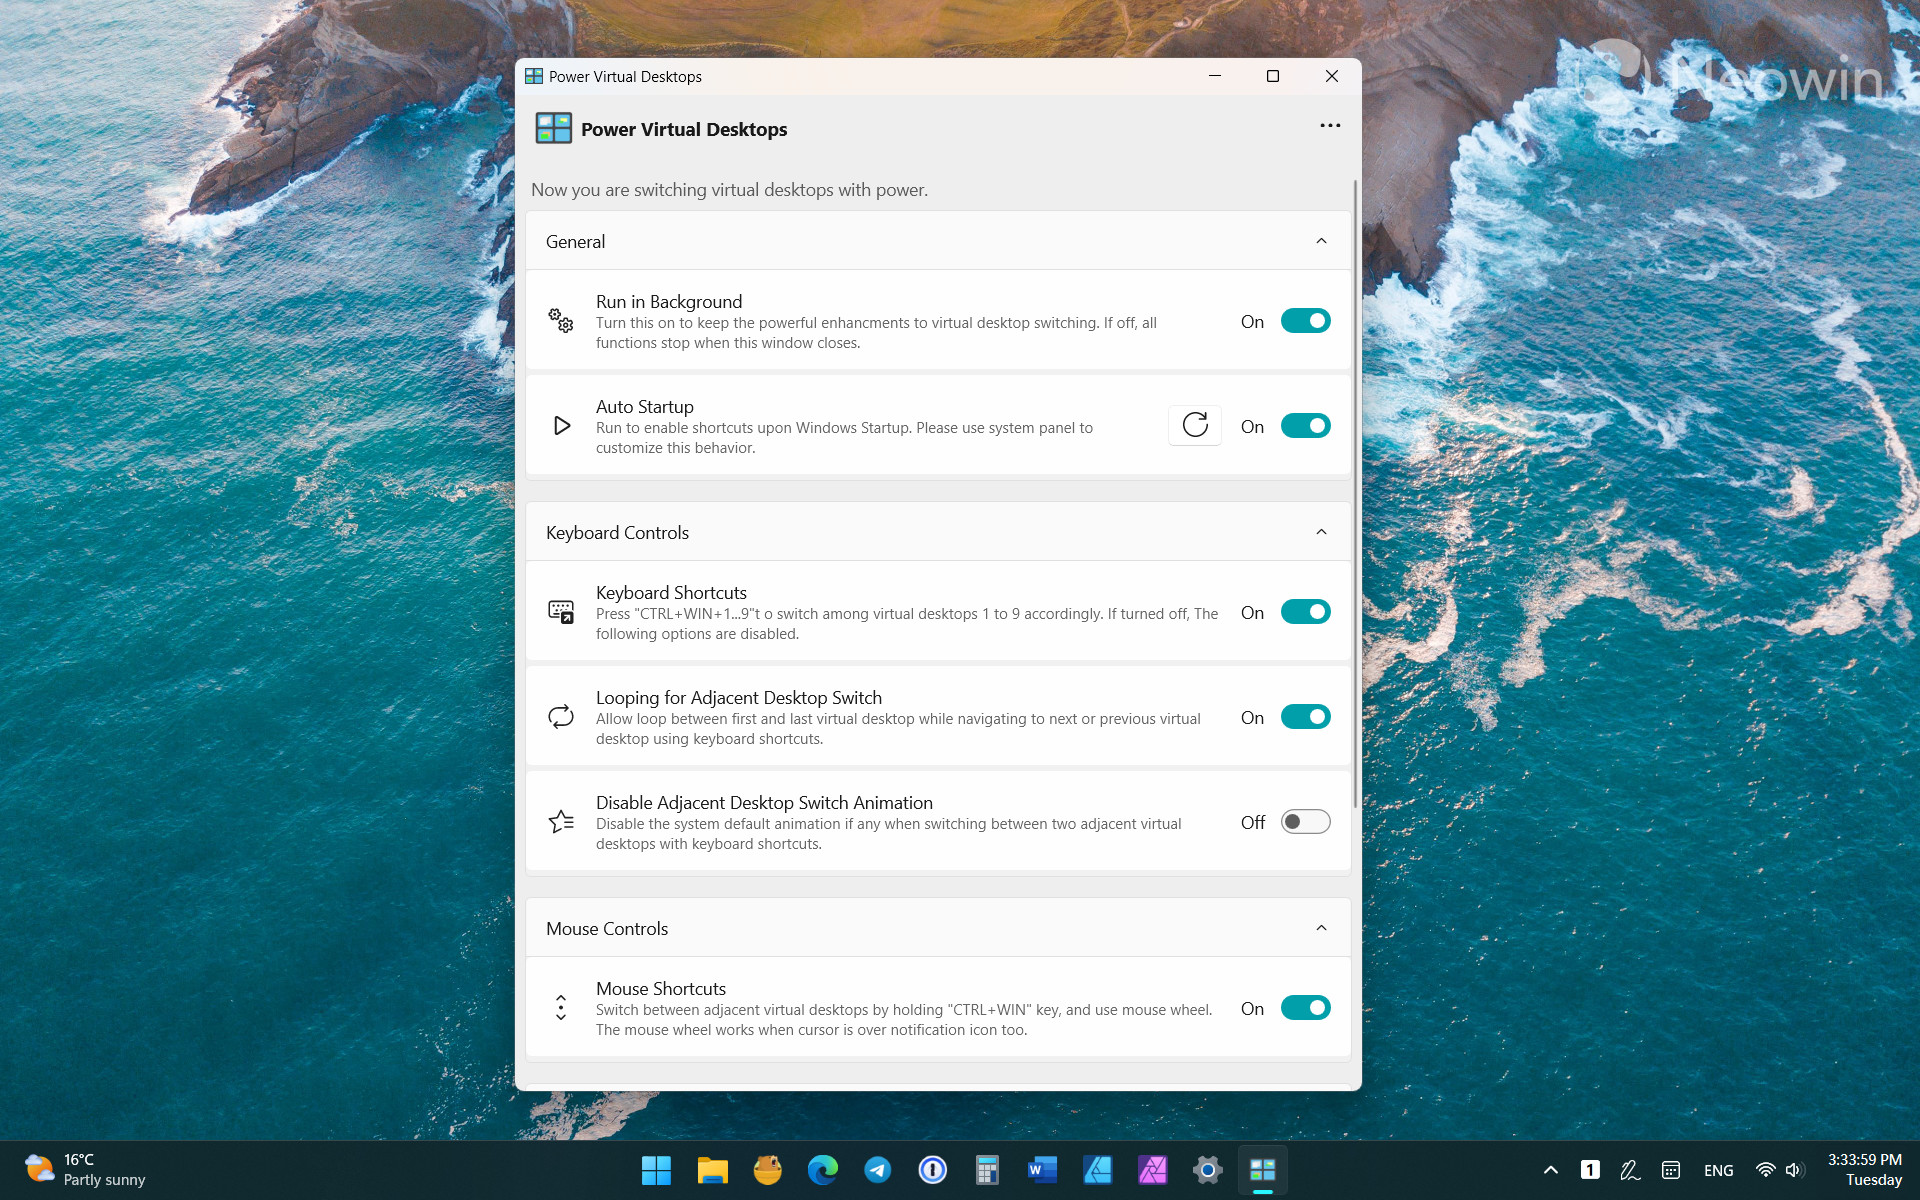Open Telegram from taskbar
The width and height of the screenshot is (1920, 1200).
877,1170
